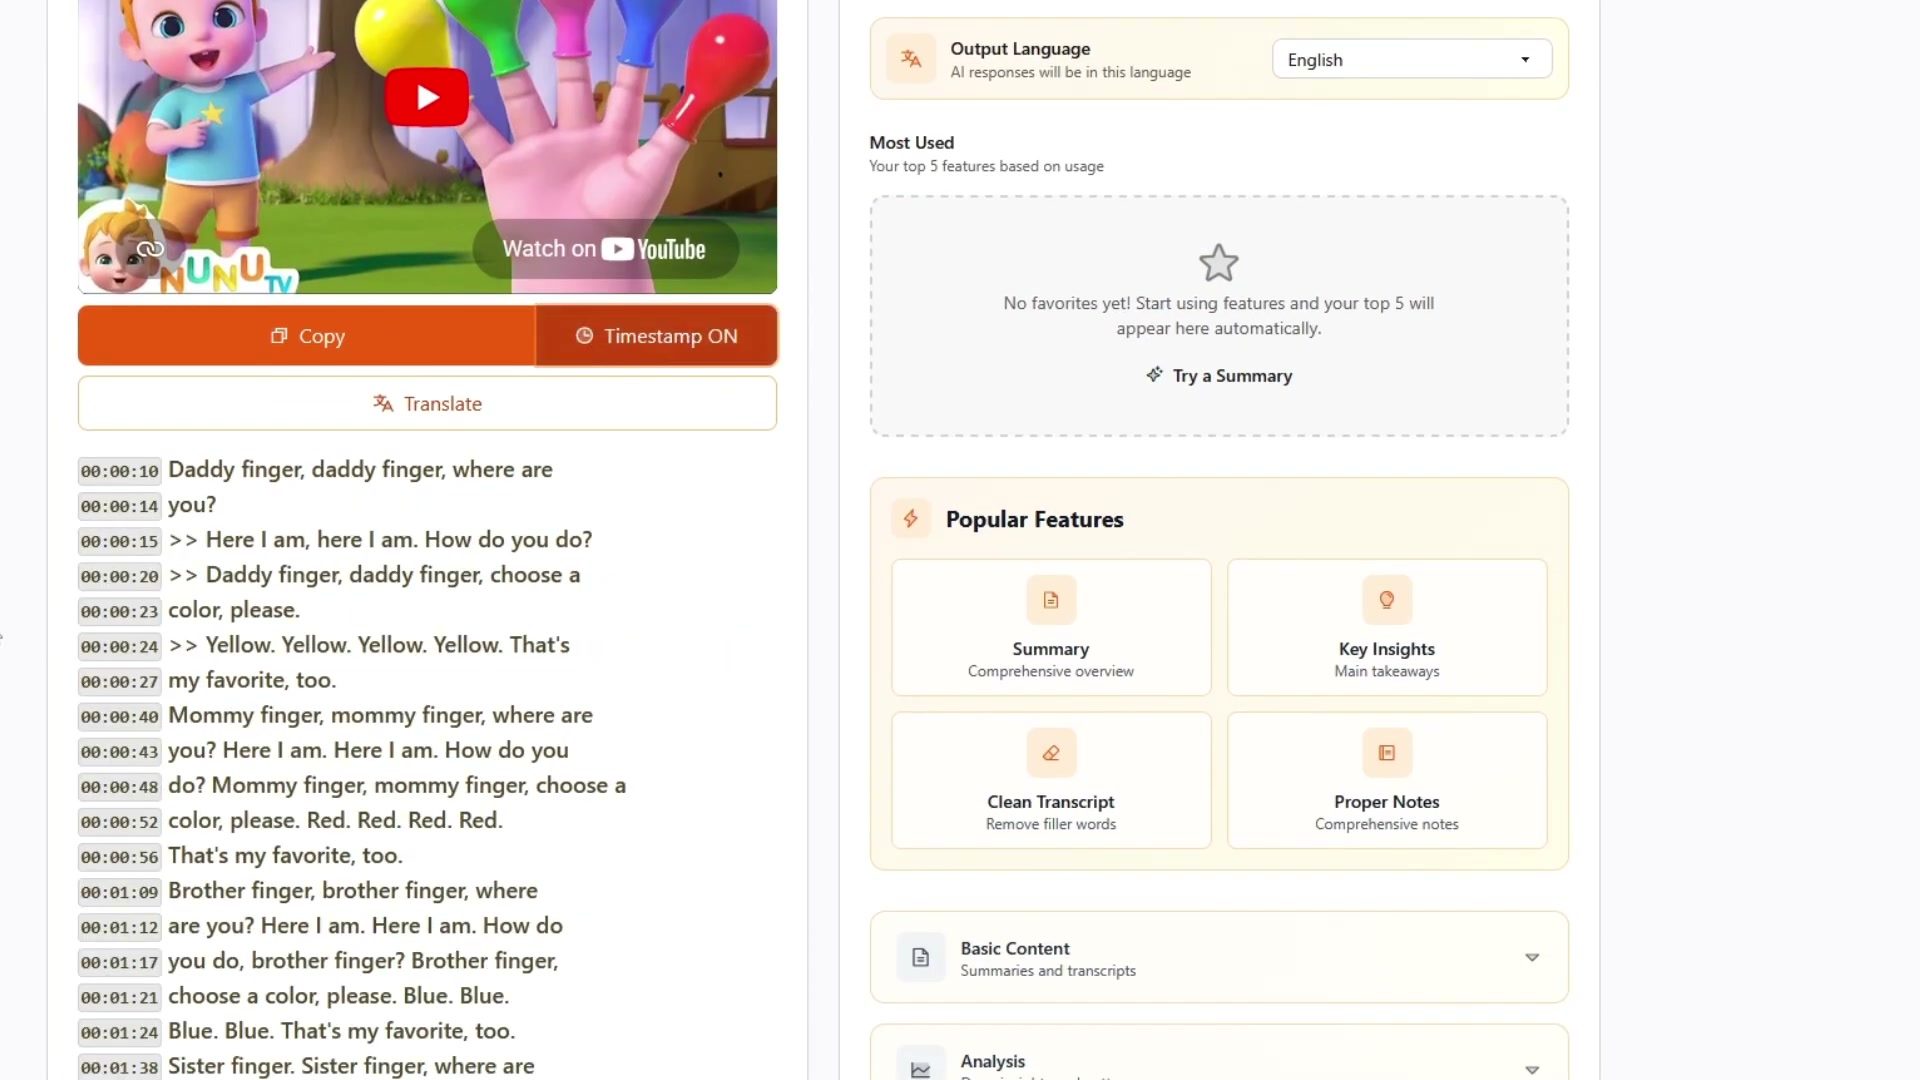Jump to timestamp 00:00:10

[120, 471]
